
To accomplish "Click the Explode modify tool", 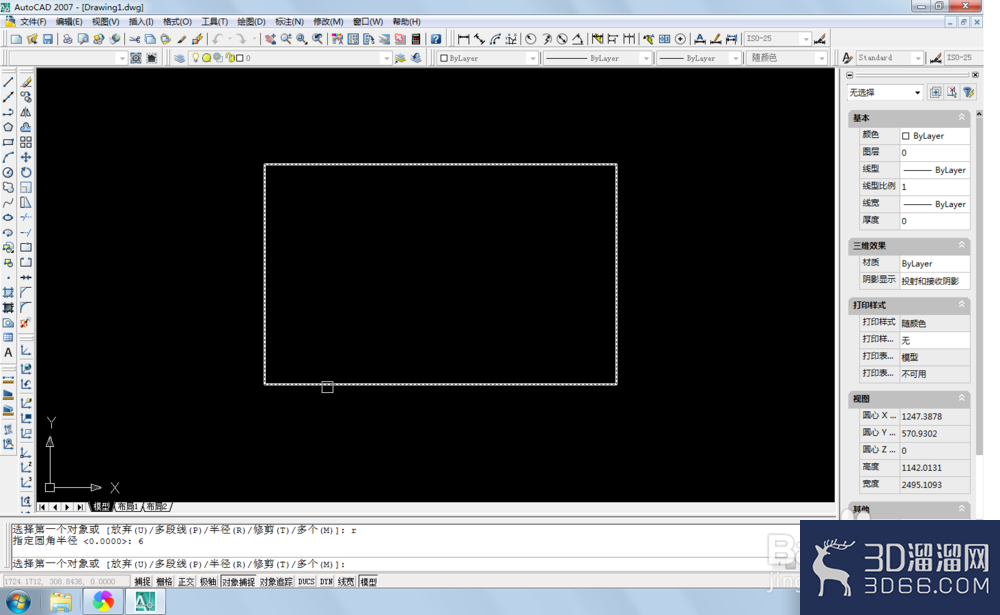I will coord(26,323).
